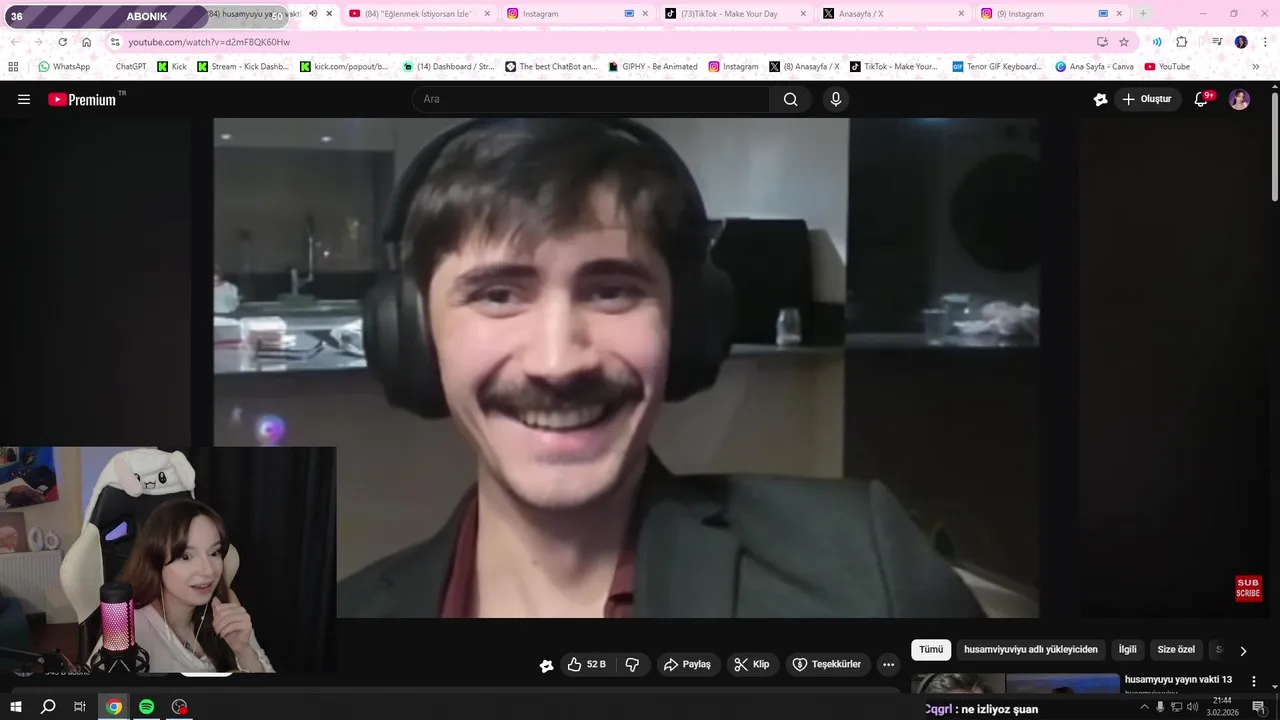Viewport: 1280px width, 720px height.
Task: Open YouTube bookmark
Action: click(1167, 67)
